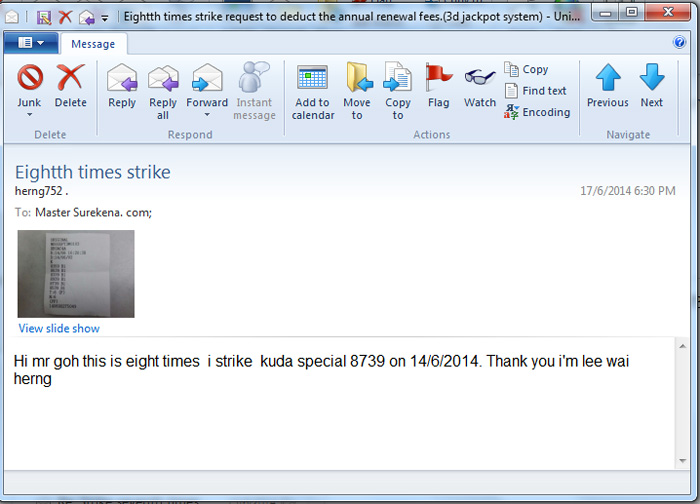The height and width of the screenshot is (504, 700).
Task: Go to the Previous message
Action: point(607,78)
